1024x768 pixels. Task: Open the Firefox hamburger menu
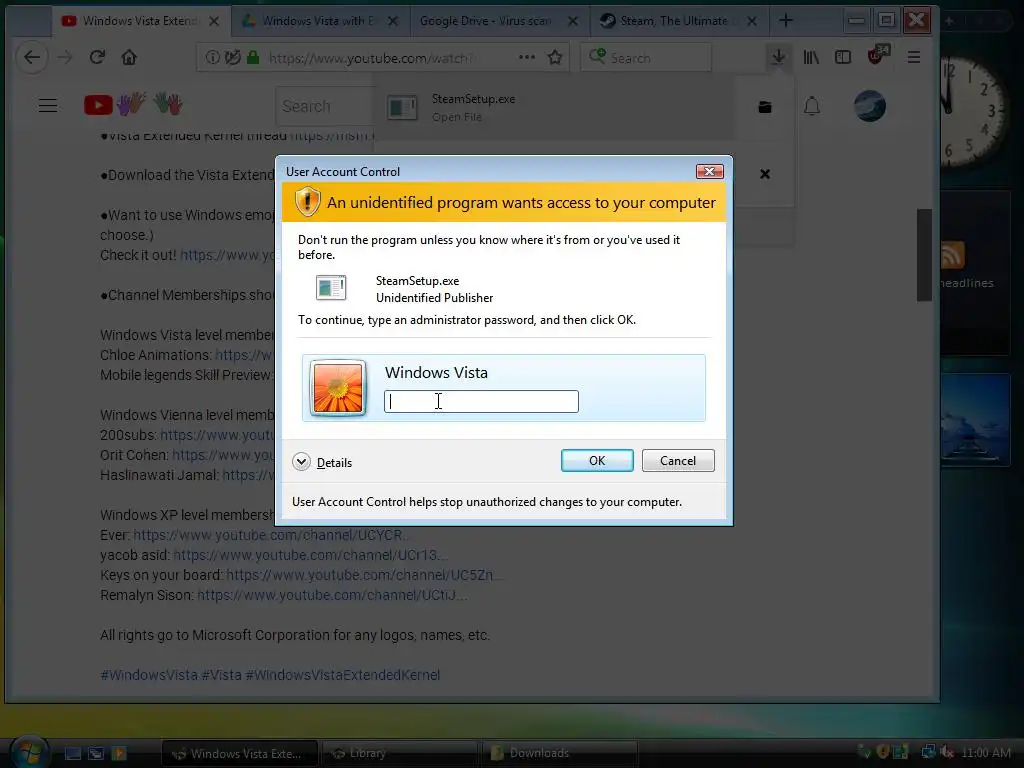914,57
